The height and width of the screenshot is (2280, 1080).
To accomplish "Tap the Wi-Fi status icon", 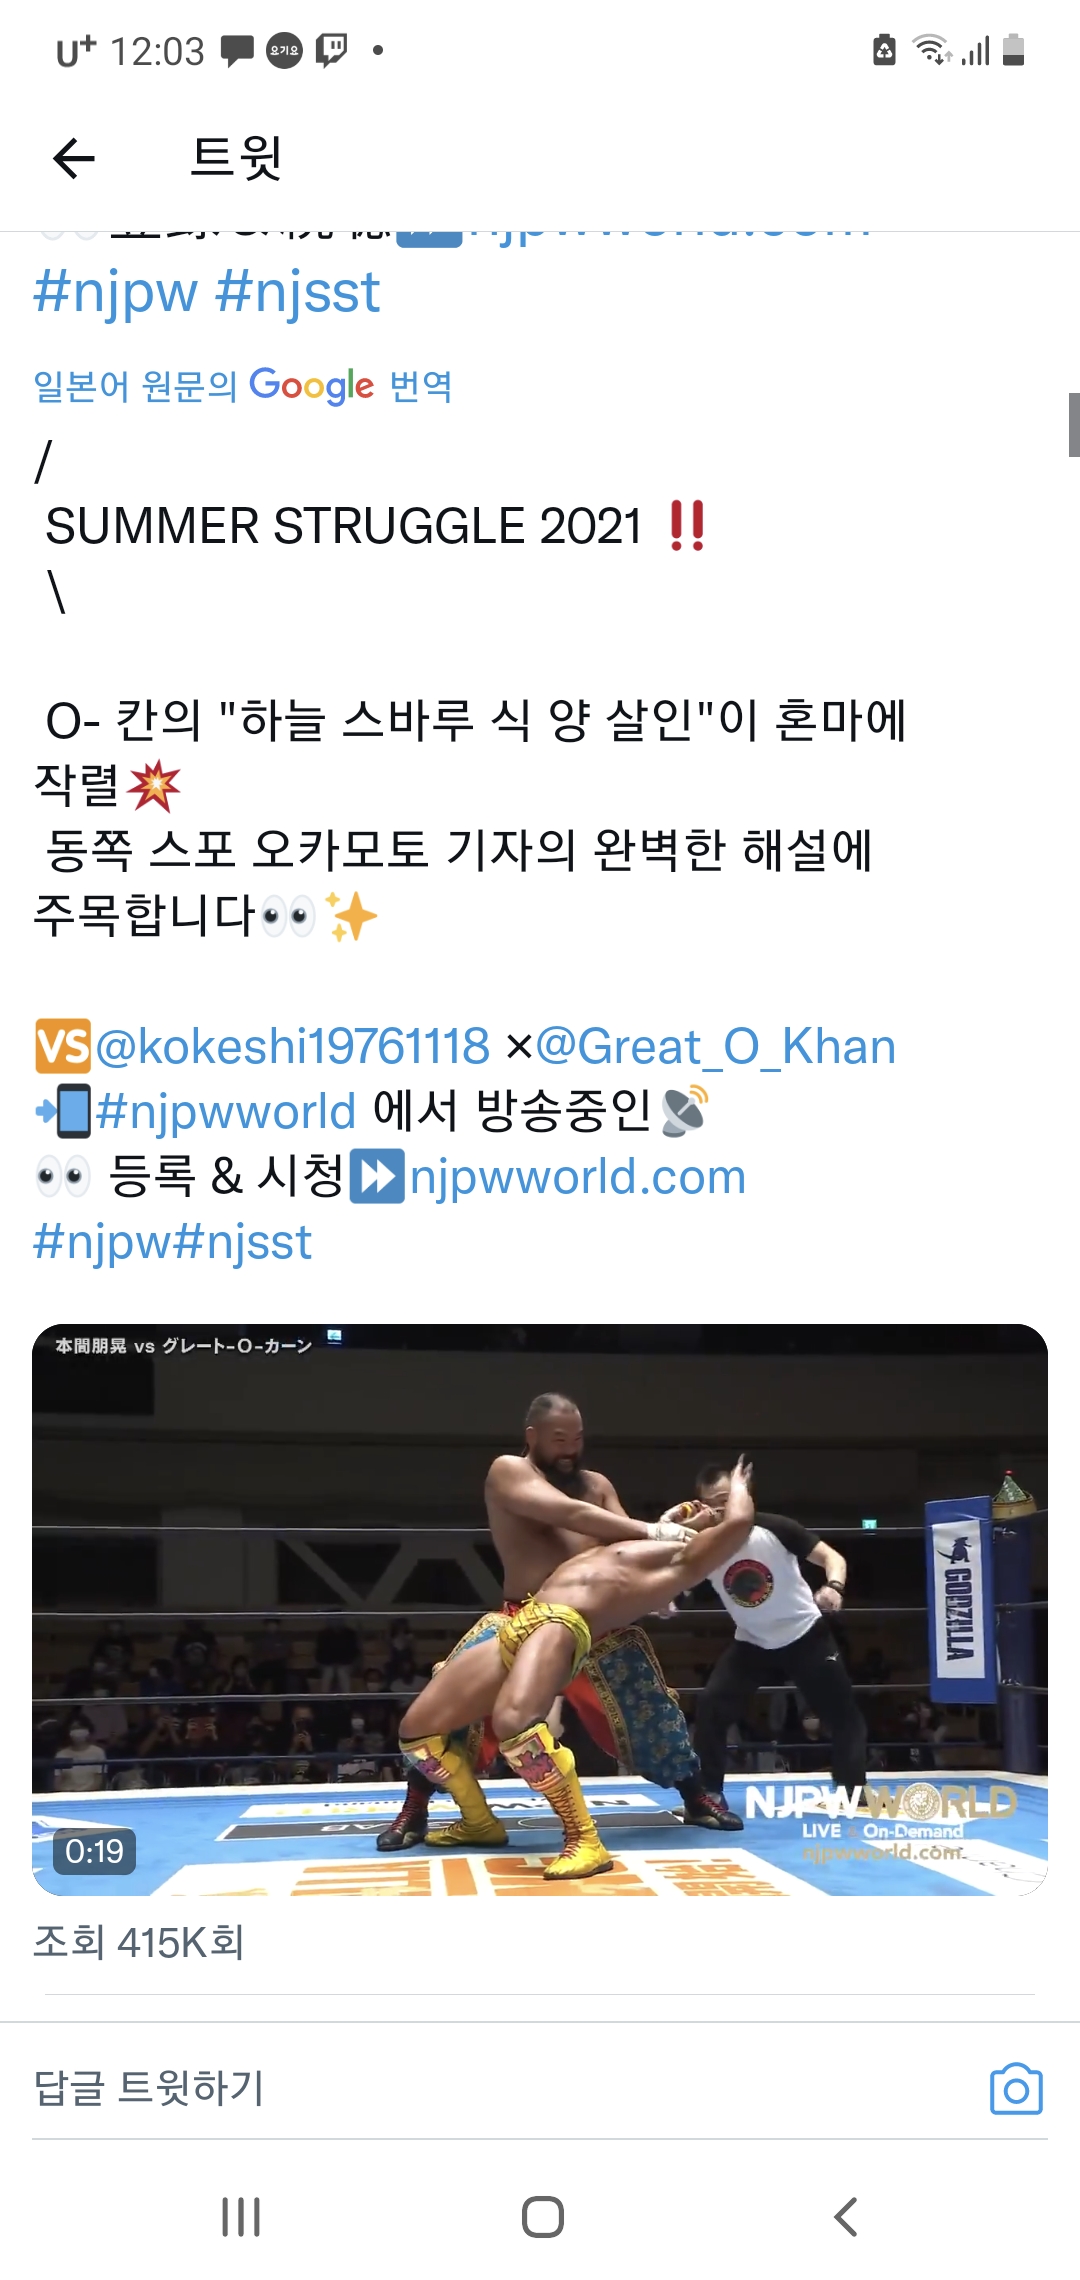I will [x=931, y=49].
